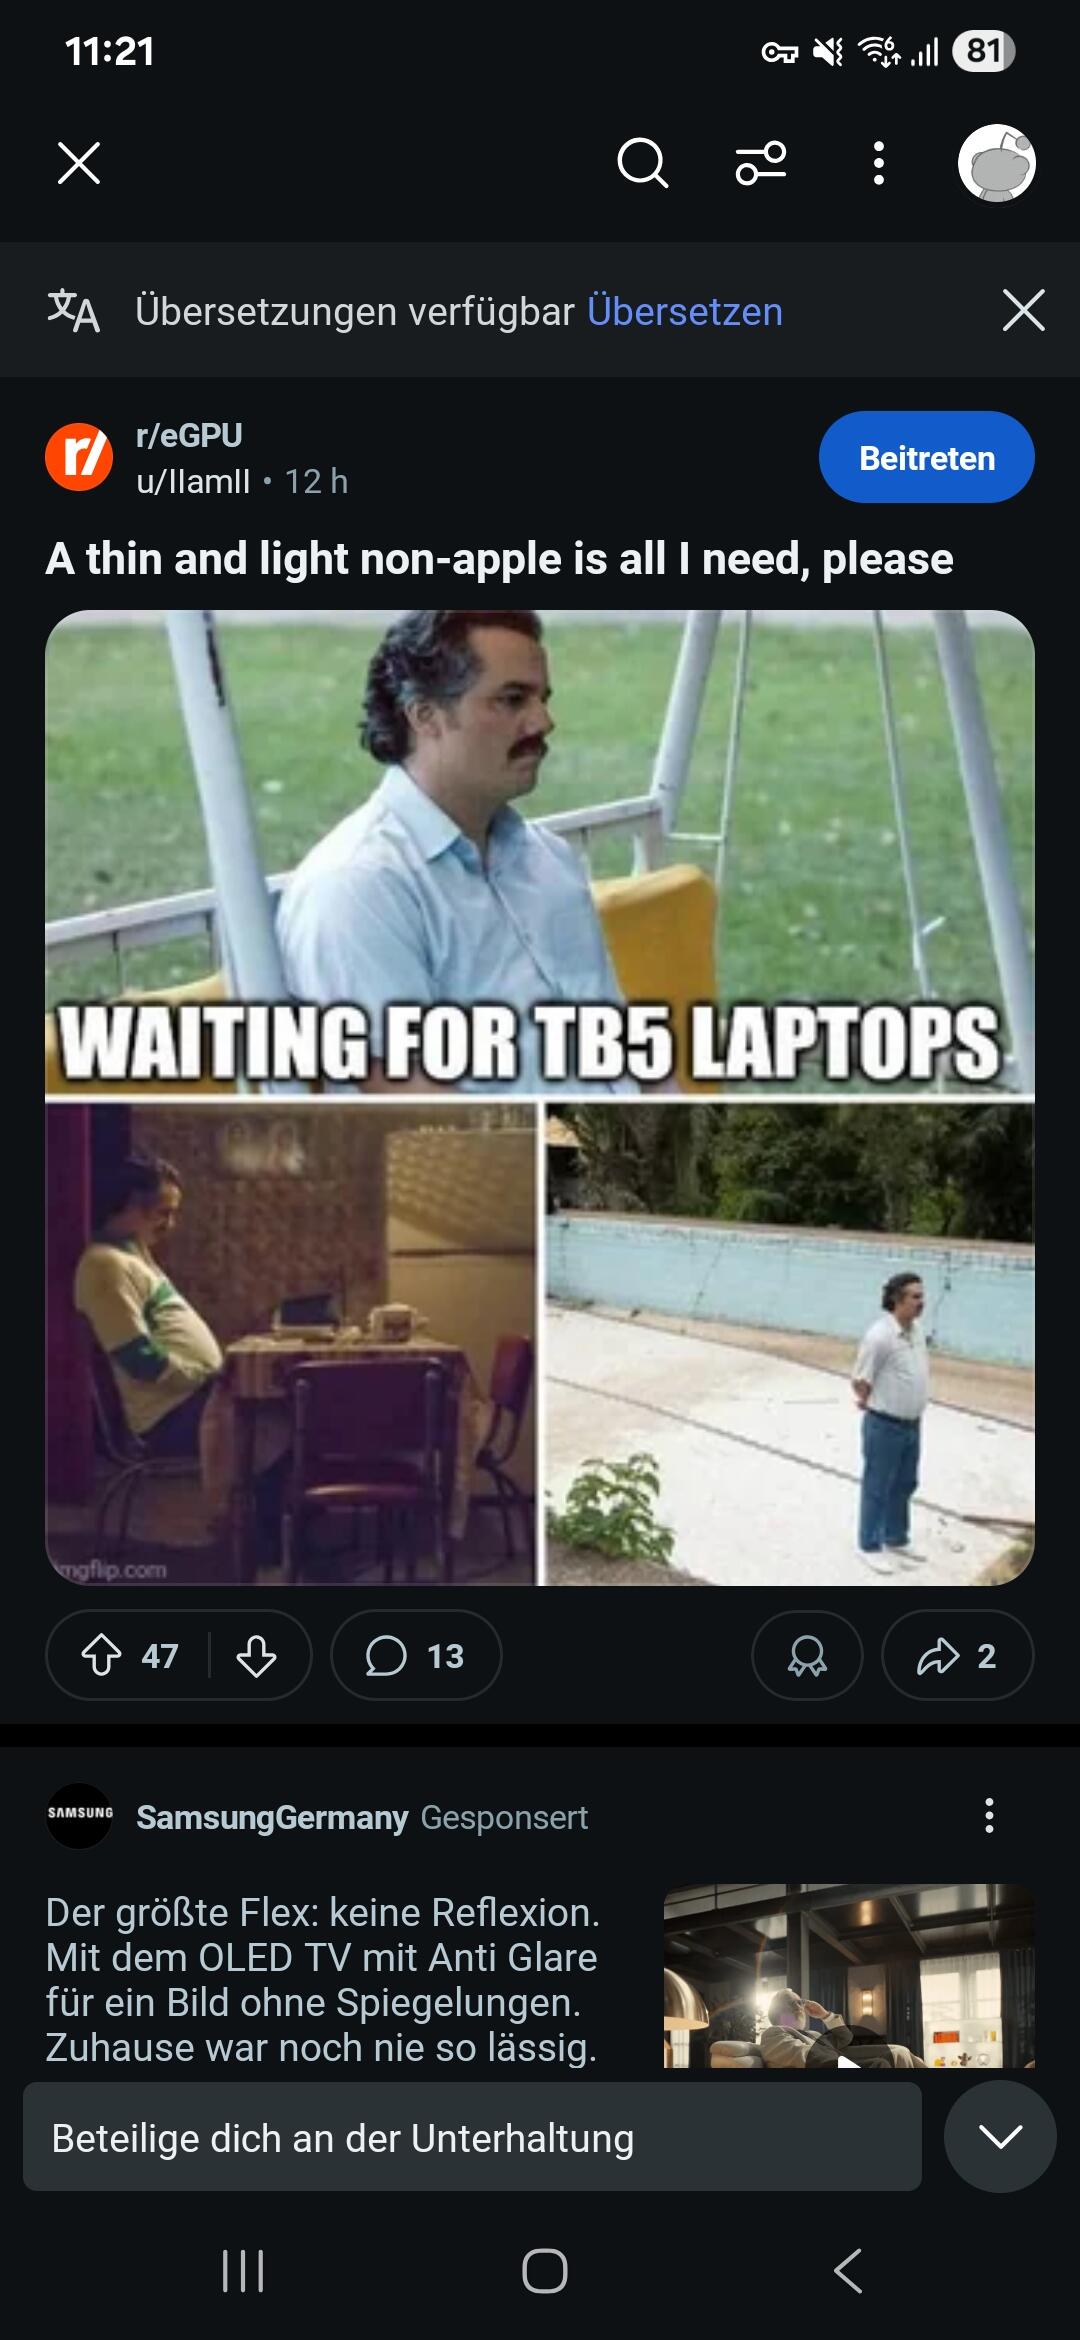Collapse with the down chevron button

(x=1000, y=2137)
